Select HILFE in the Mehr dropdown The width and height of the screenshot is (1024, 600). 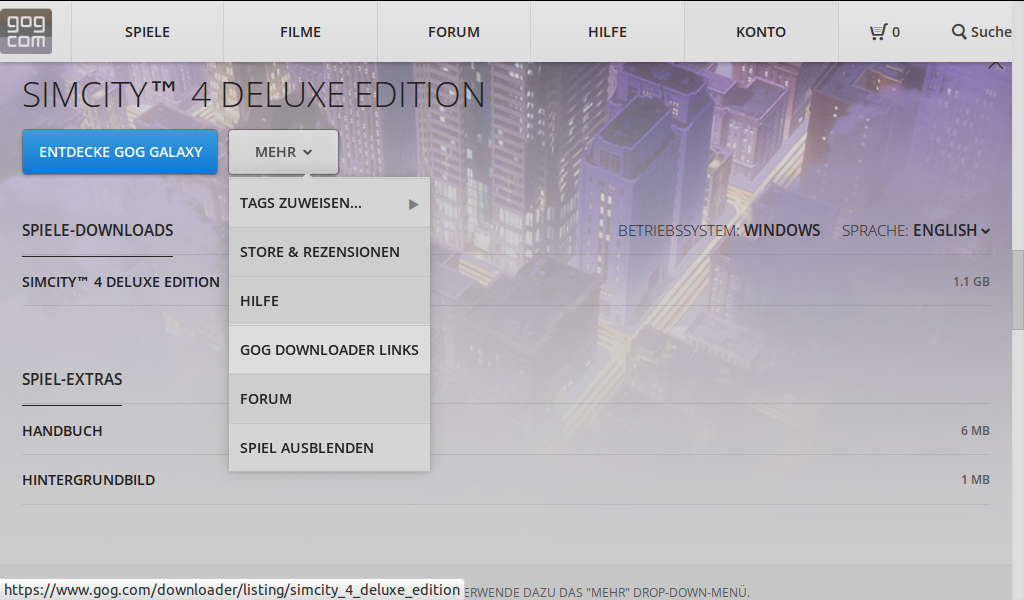(329, 301)
